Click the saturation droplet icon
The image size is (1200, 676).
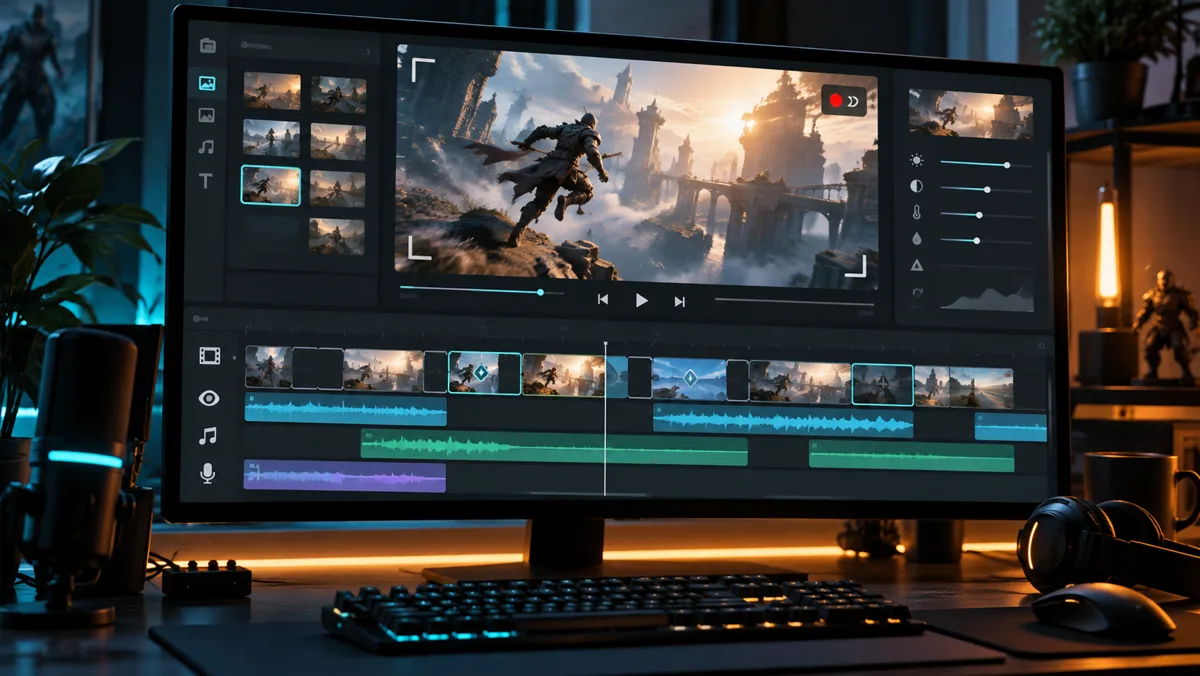coord(916,239)
